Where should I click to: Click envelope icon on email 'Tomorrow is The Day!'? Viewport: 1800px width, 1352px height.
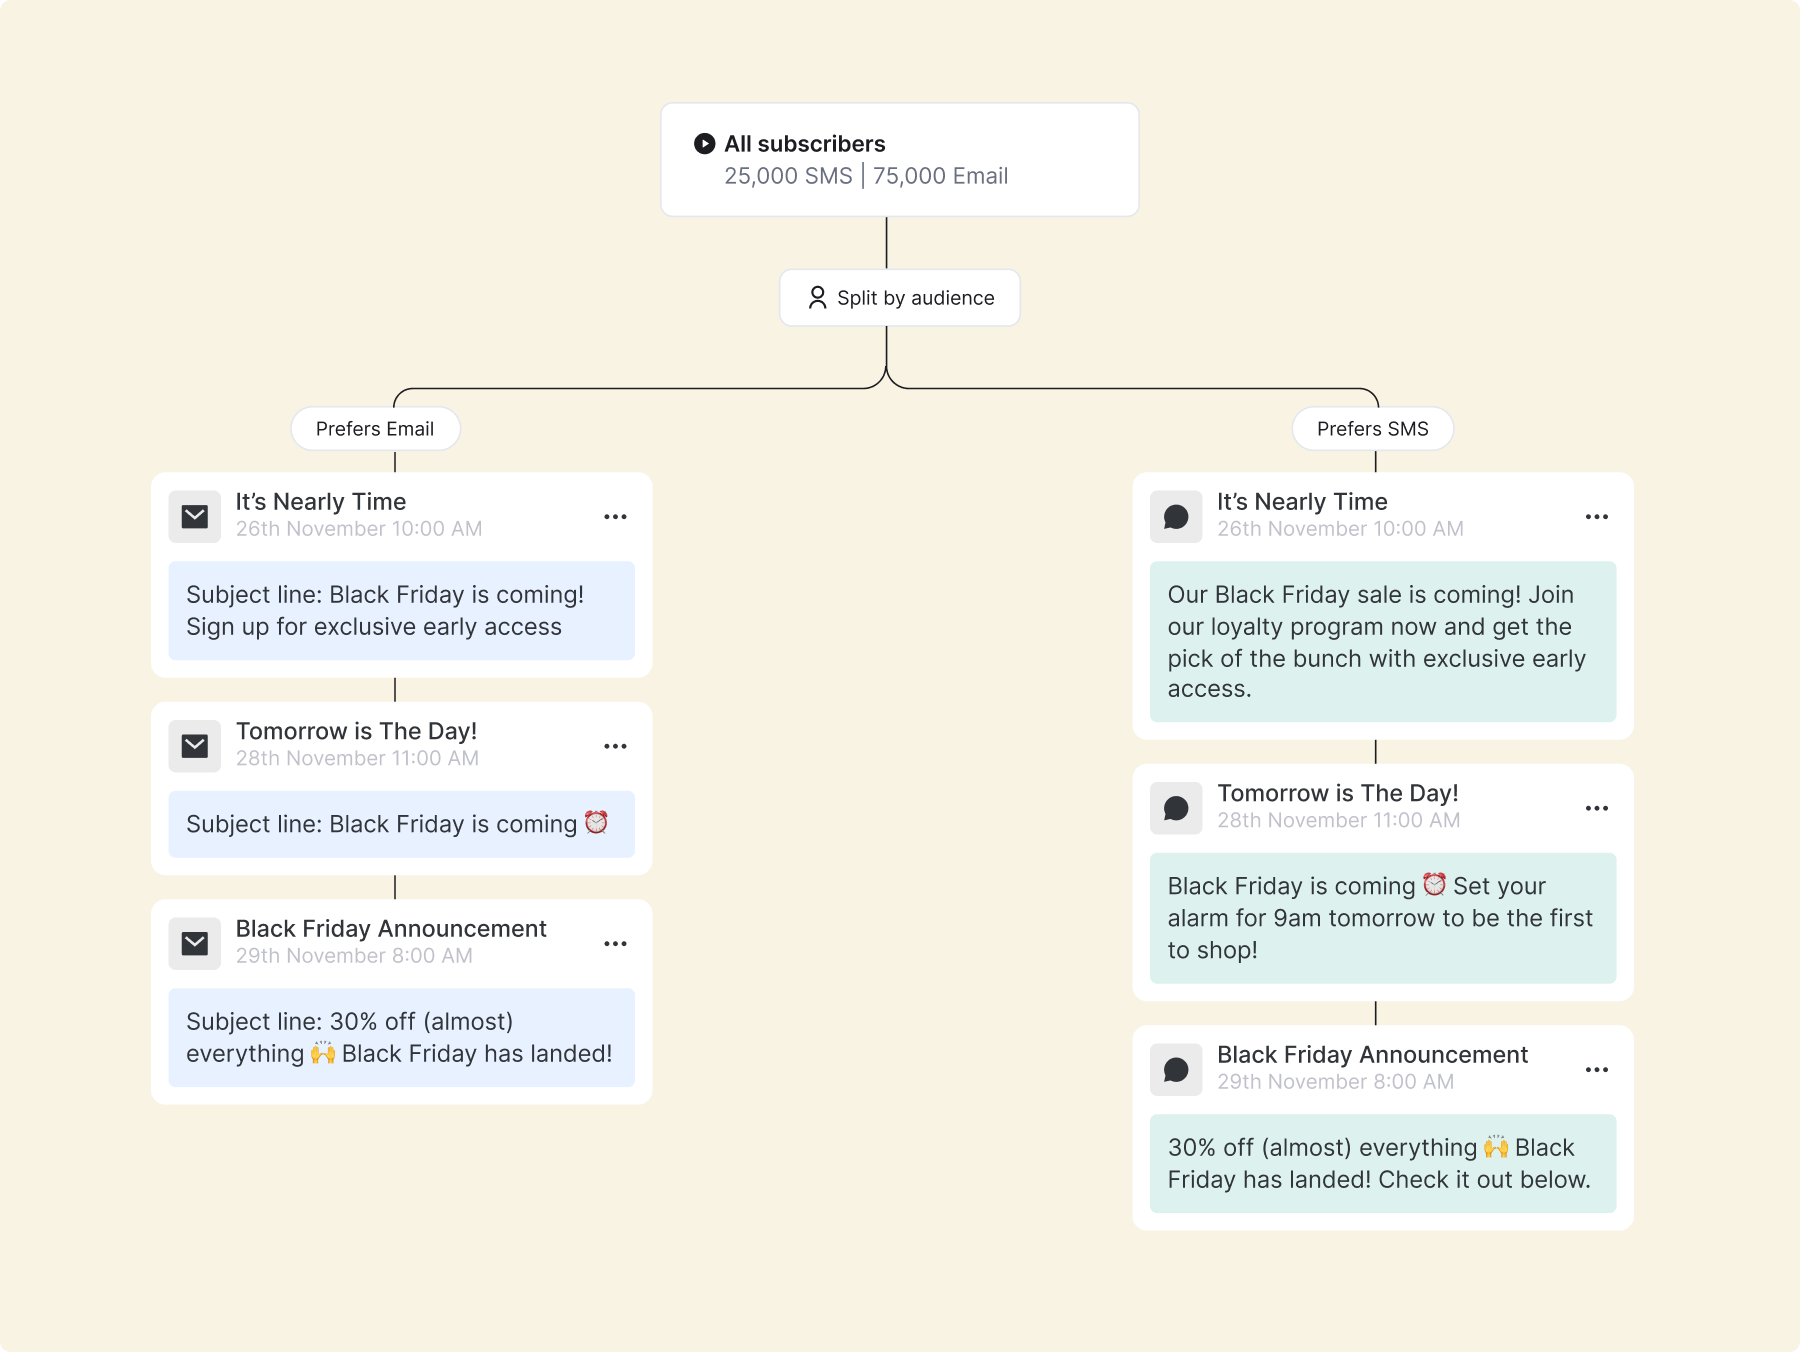(195, 746)
